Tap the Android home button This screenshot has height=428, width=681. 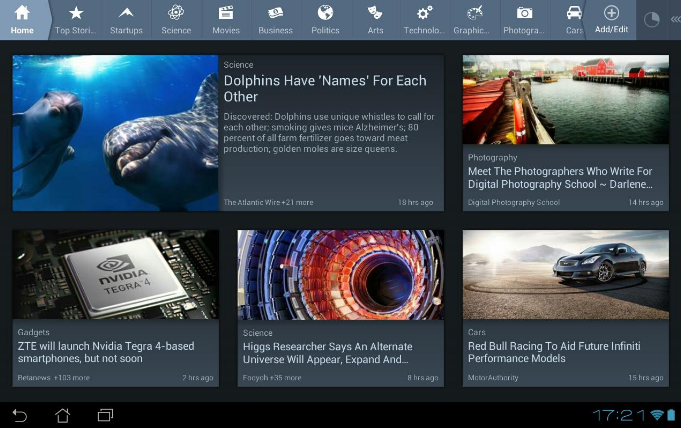(x=63, y=415)
